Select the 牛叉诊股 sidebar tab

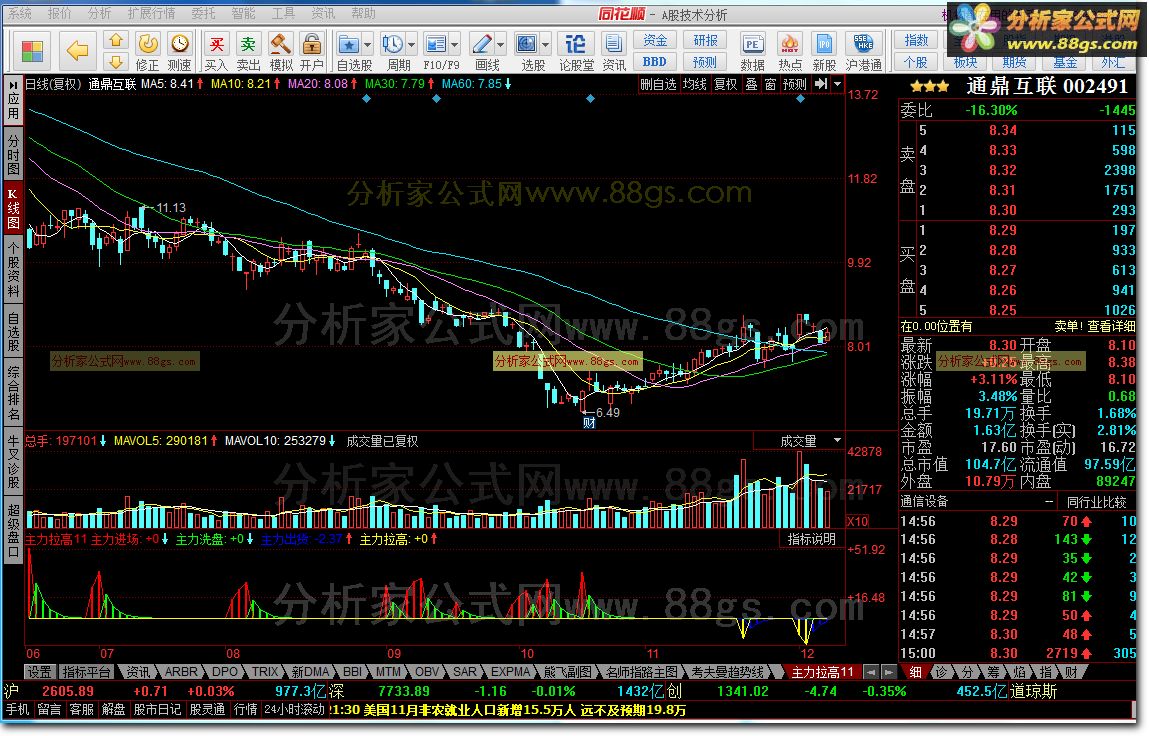click(13, 462)
